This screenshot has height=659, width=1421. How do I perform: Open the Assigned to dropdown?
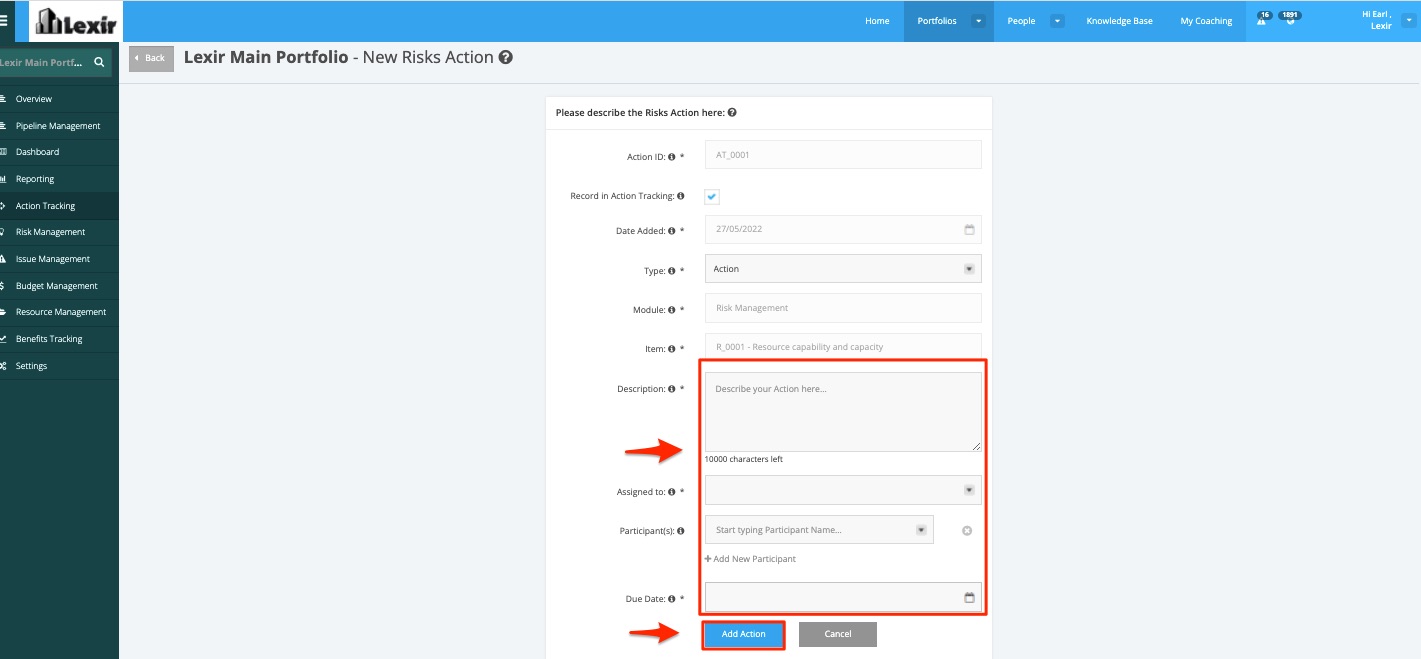pos(843,490)
